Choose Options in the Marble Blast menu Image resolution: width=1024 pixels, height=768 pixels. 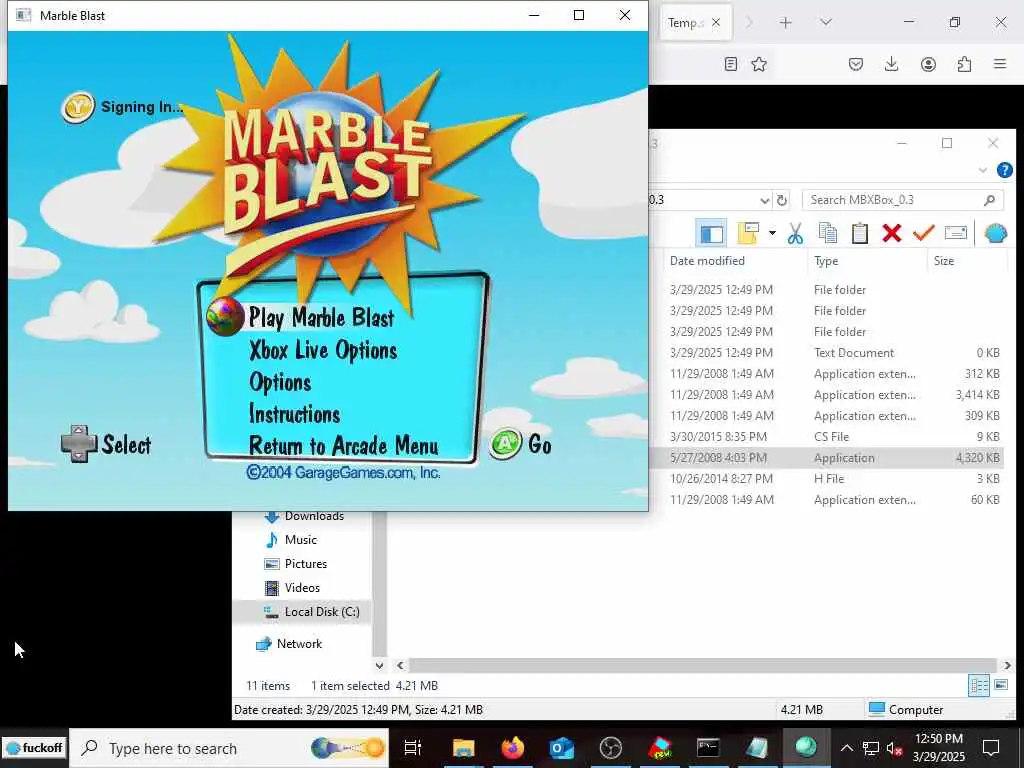[280, 382]
